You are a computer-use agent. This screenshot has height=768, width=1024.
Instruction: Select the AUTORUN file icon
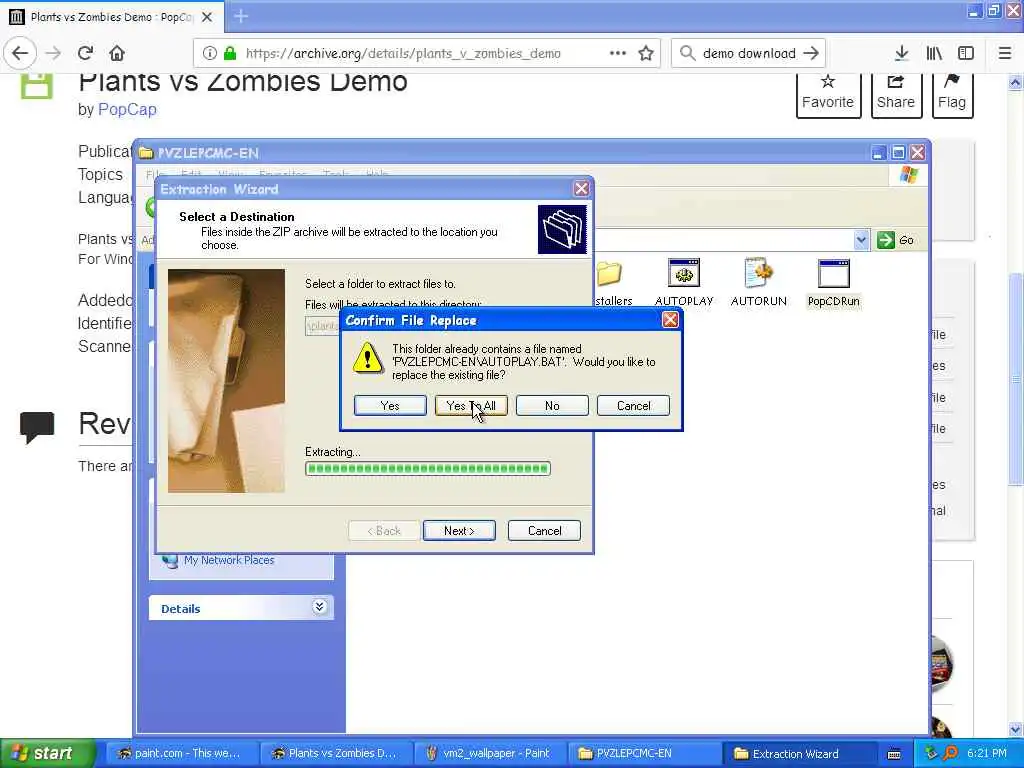tap(758, 283)
